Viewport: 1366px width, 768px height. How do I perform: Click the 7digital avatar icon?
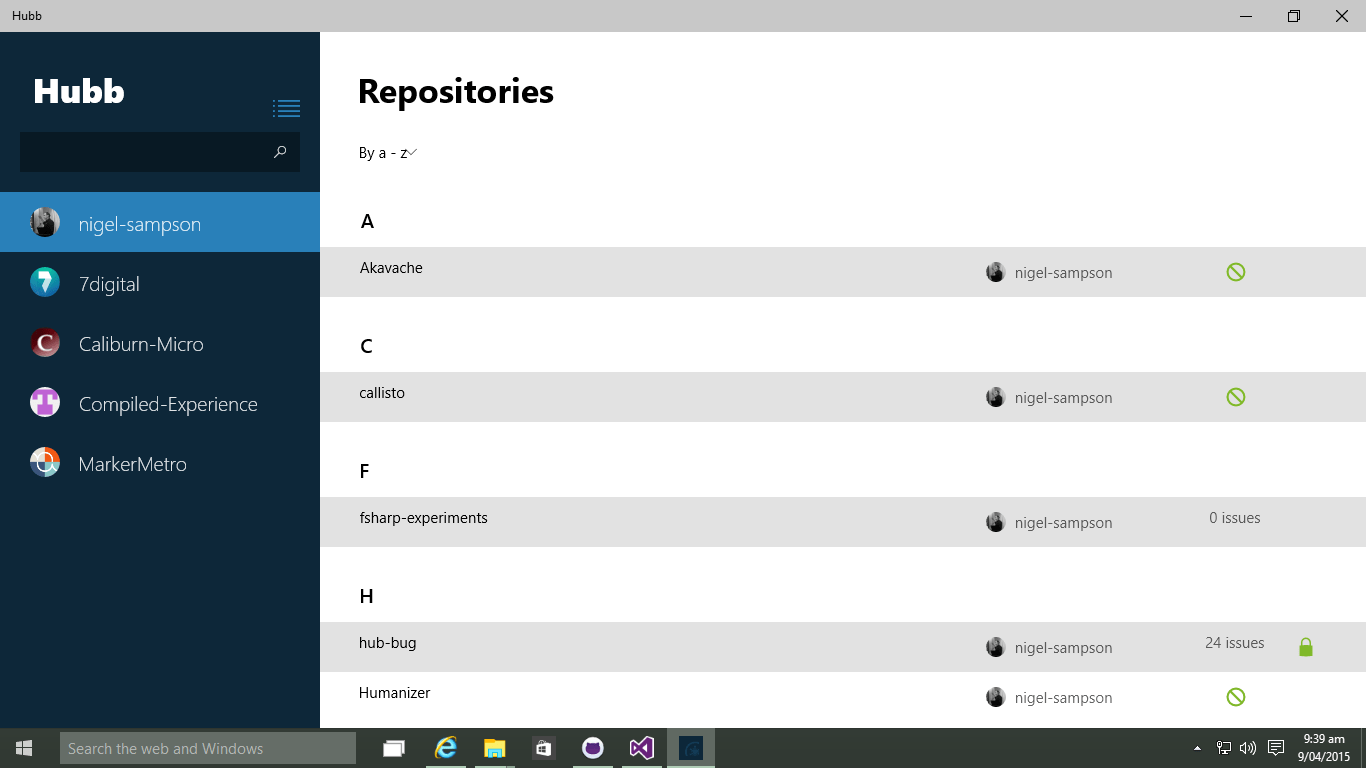[45, 282]
